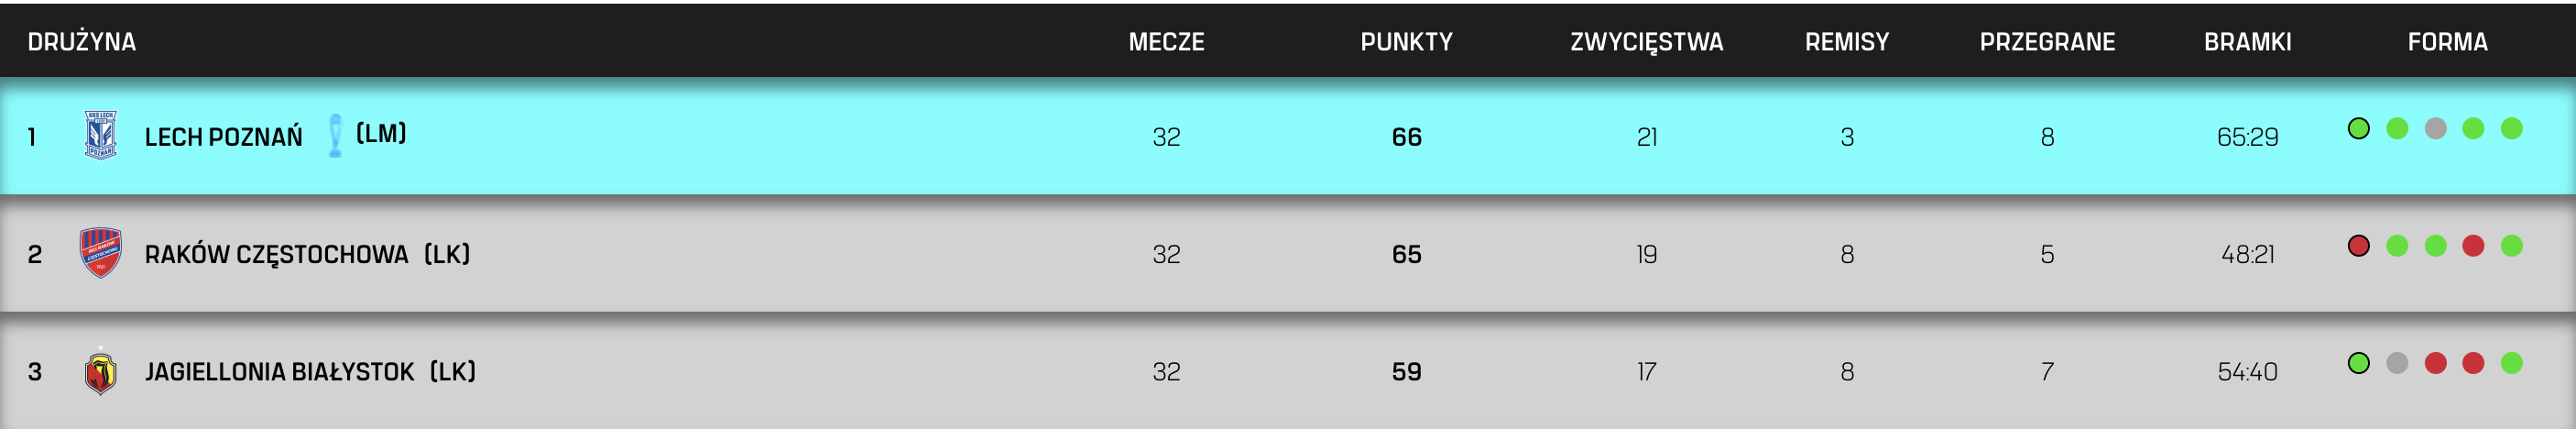Sort the table by the Punkty column header
Image resolution: width=2576 pixels, height=429 pixels.
[1406, 42]
